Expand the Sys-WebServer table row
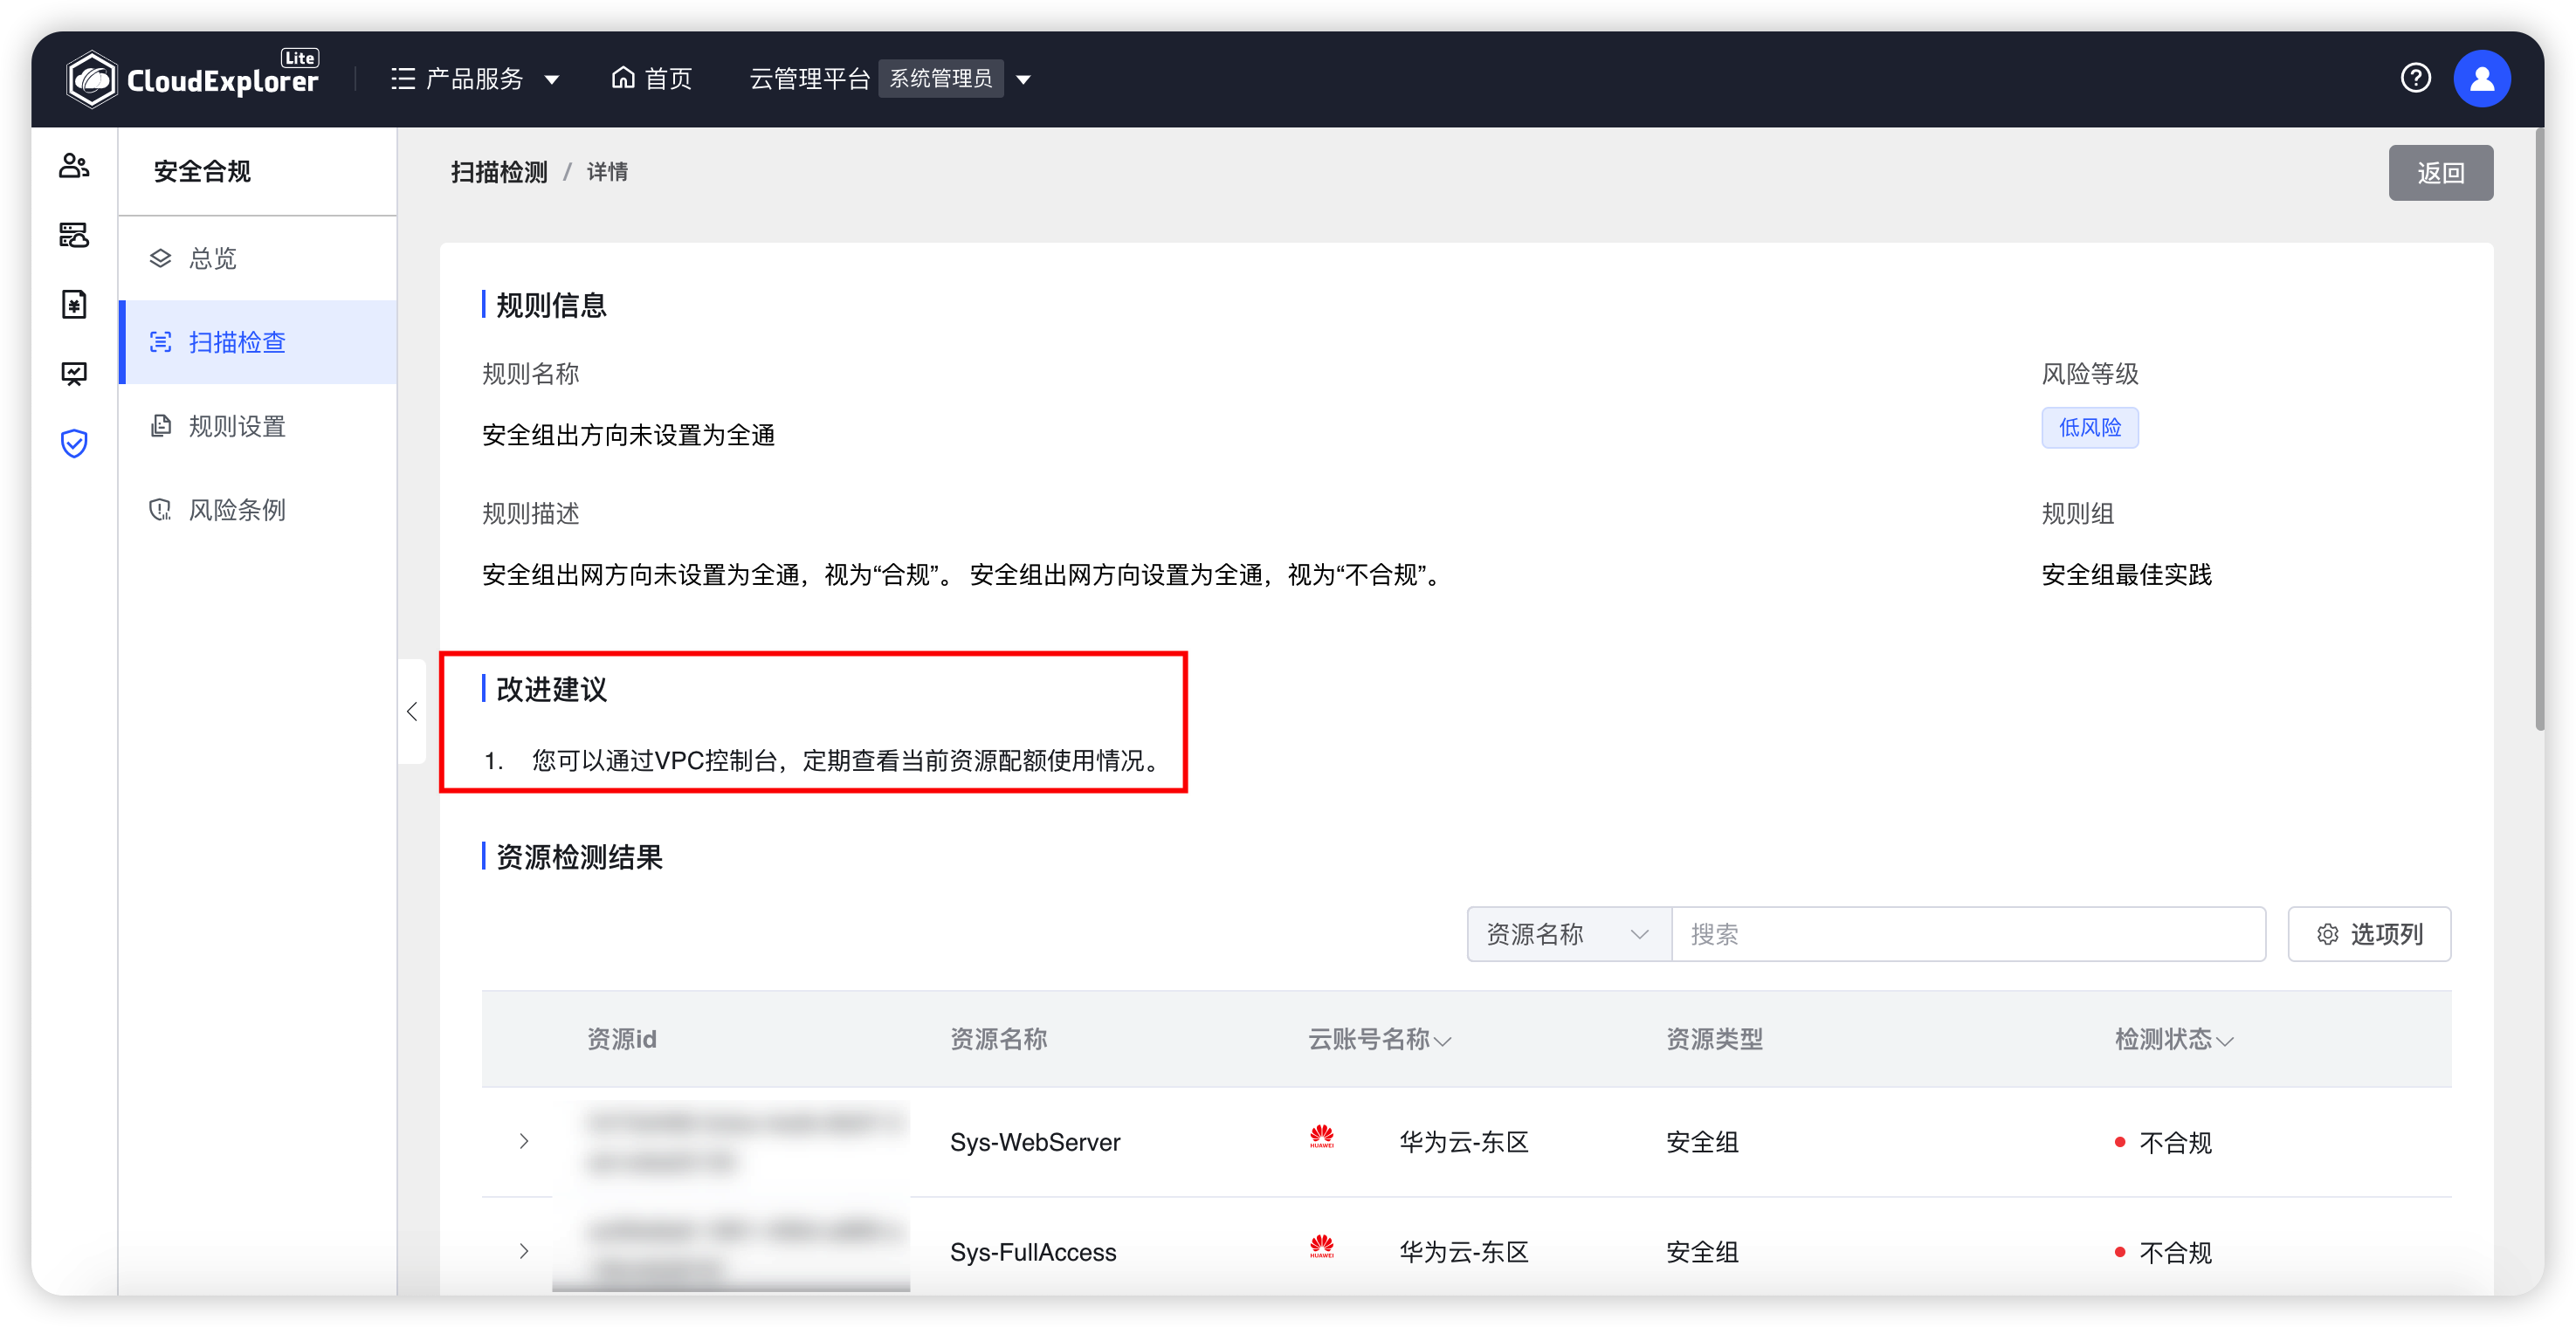 tap(524, 1141)
